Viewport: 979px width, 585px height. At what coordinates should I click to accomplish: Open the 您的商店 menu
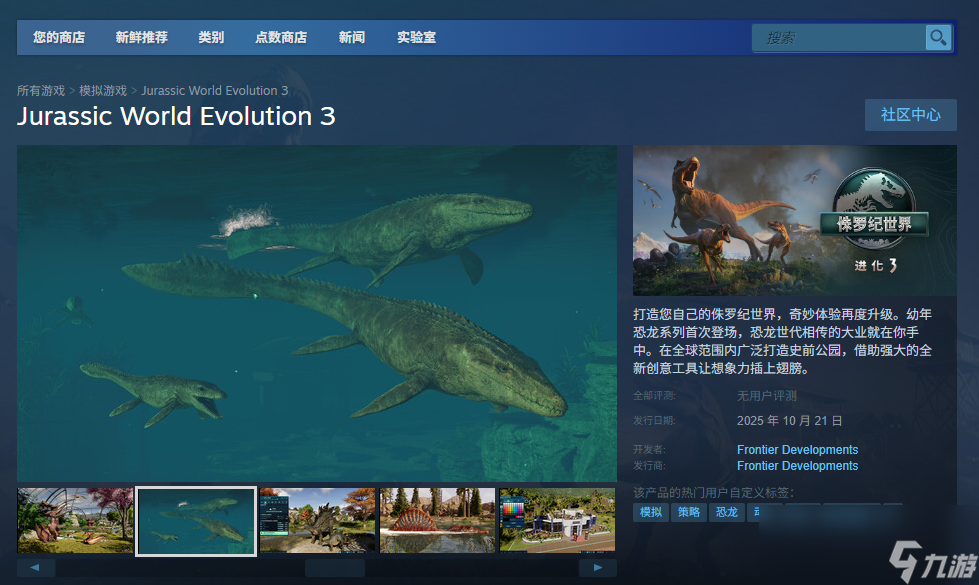[59, 37]
